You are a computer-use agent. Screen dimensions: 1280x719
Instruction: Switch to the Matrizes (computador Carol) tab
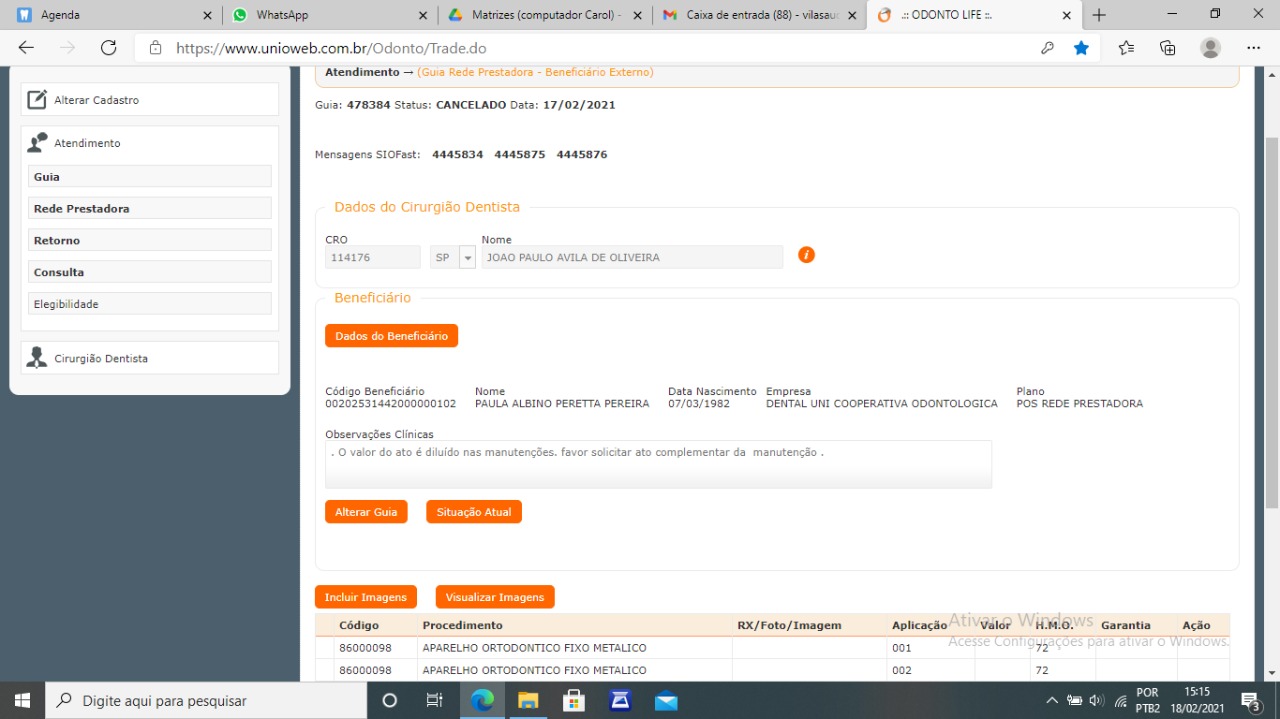coord(545,15)
